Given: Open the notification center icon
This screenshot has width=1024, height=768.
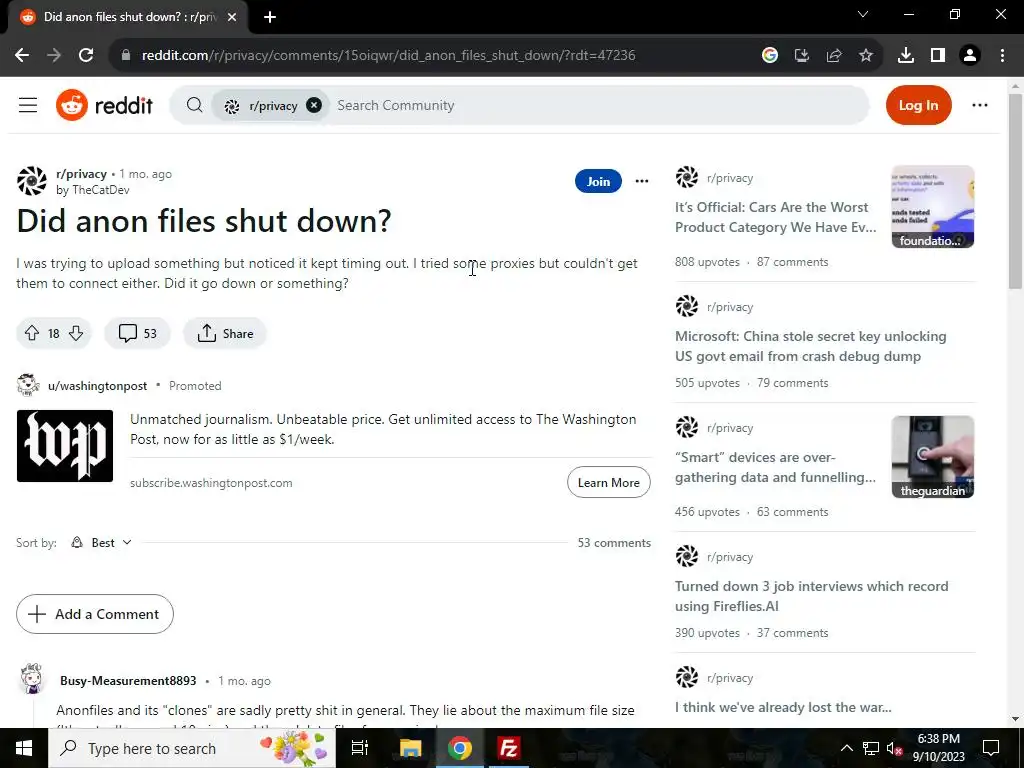Looking at the screenshot, I should pyautogui.click(x=991, y=748).
